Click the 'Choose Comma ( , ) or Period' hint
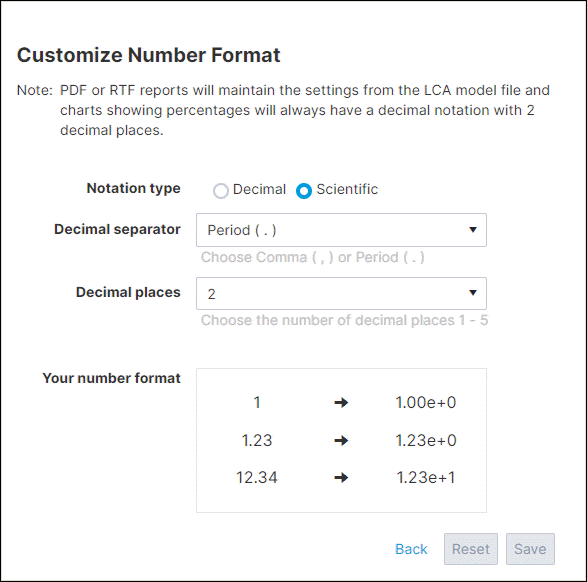 pyautogui.click(x=313, y=258)
